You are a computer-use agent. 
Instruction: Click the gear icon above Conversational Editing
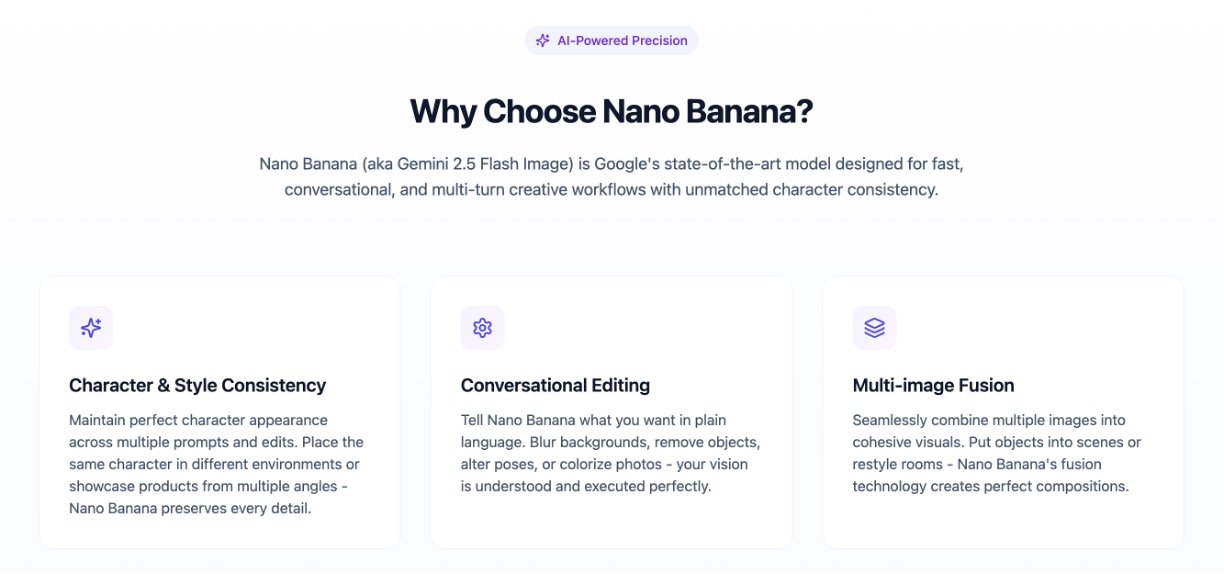482,328
